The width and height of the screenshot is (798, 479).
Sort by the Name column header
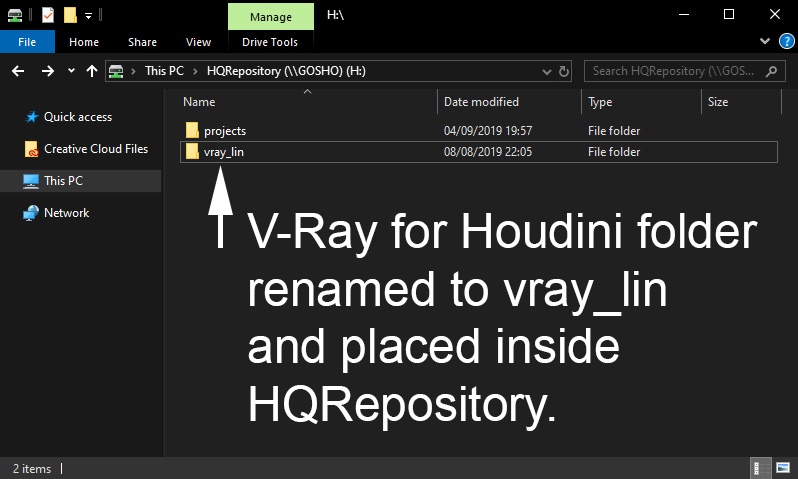pos(199,102)
